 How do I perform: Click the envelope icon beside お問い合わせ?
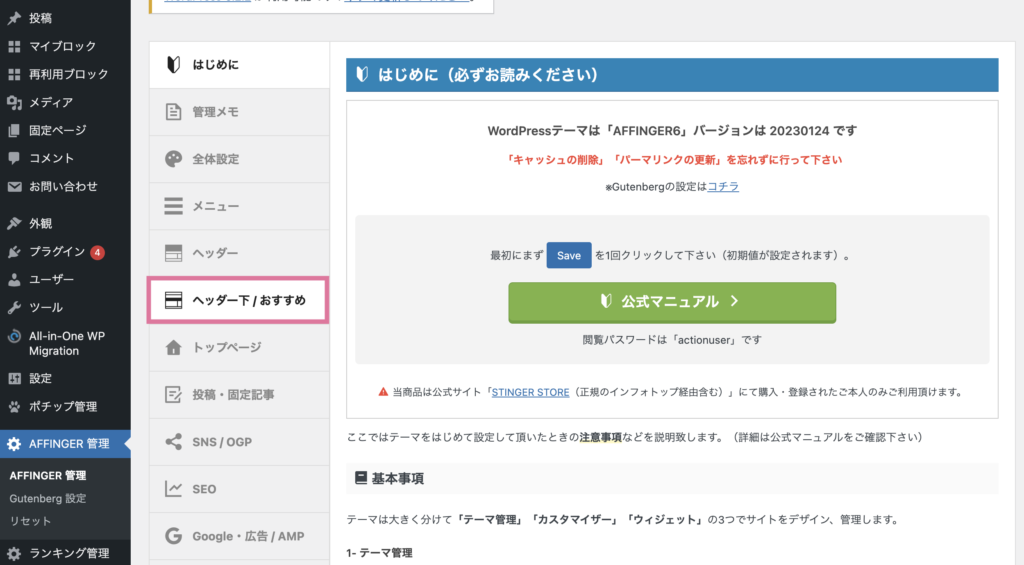click(14, 187)
